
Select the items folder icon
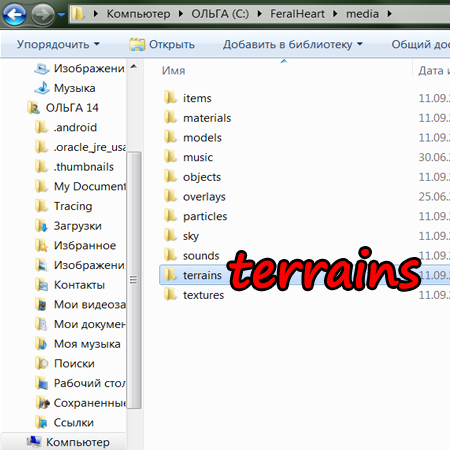point(170,97)
